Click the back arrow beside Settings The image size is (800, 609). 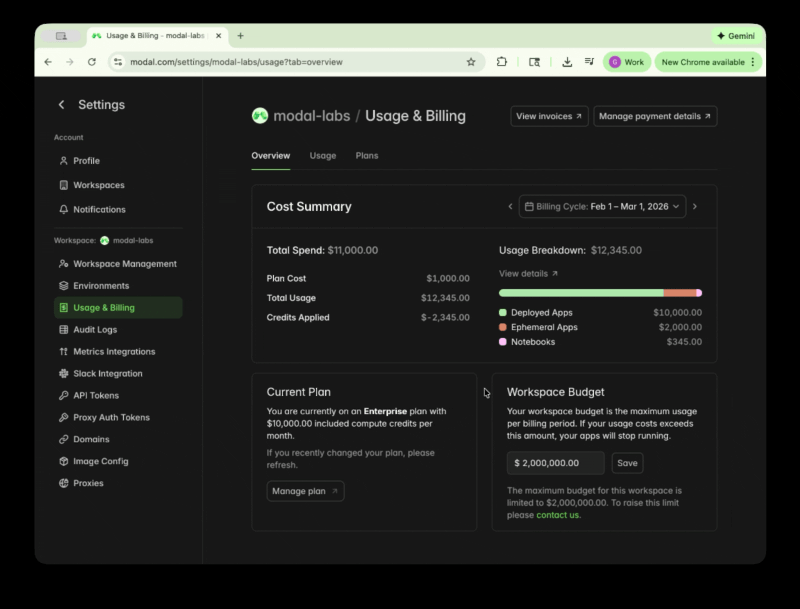pos(61,105)
